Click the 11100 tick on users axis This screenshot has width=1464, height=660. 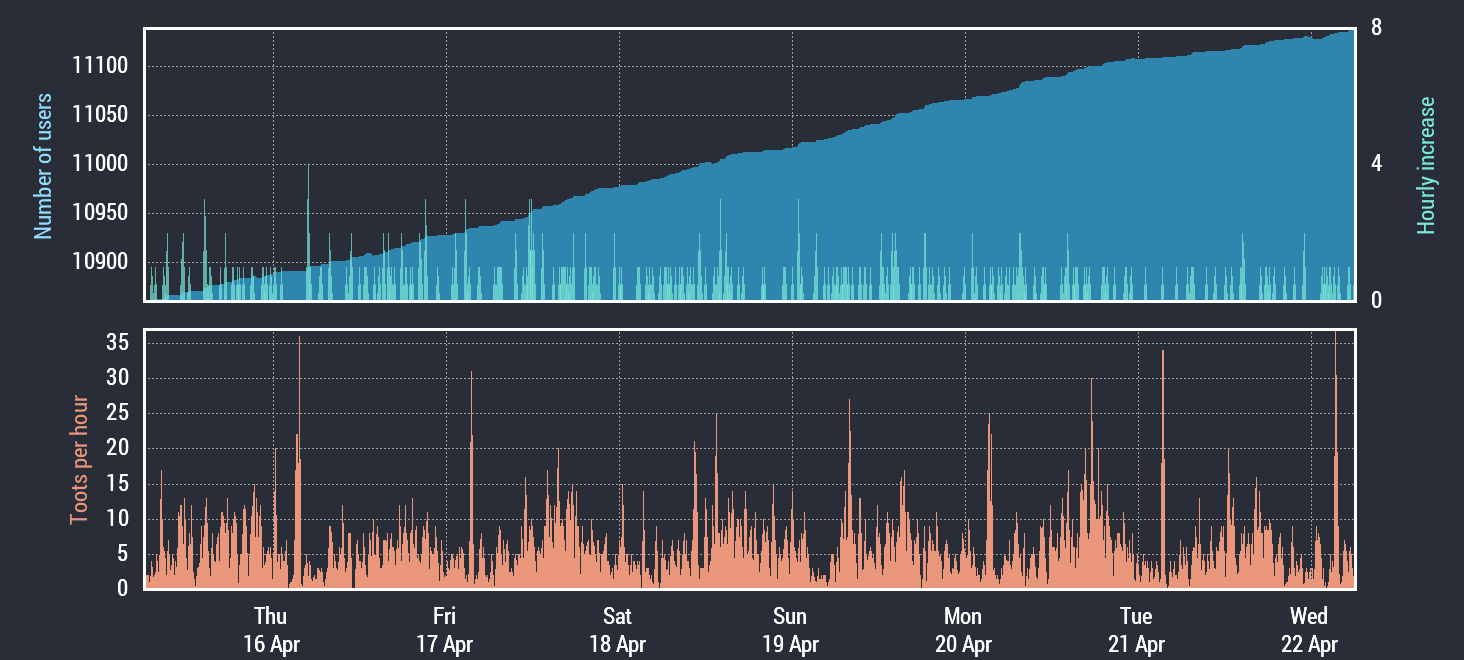pyautogui.click(x=100, y=67)
